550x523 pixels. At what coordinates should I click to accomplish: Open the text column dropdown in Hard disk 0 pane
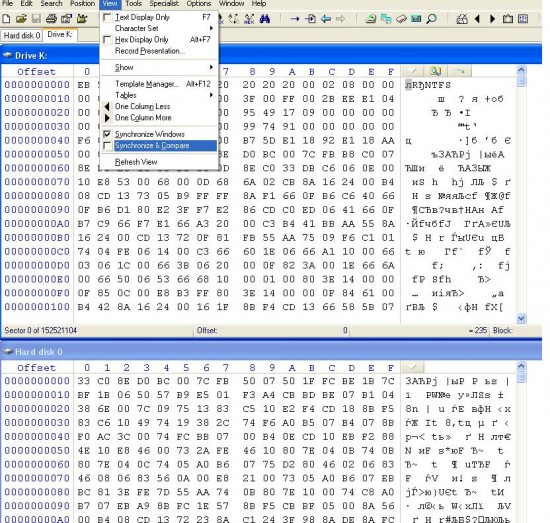pyautogui.click(x=412, y=367)
